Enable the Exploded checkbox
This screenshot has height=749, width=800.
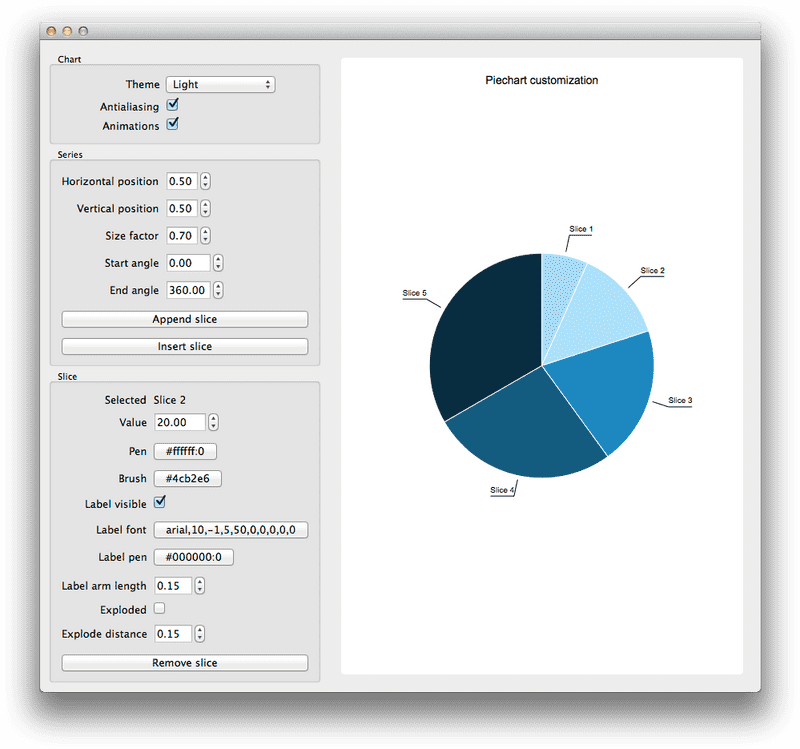[159, 609]
